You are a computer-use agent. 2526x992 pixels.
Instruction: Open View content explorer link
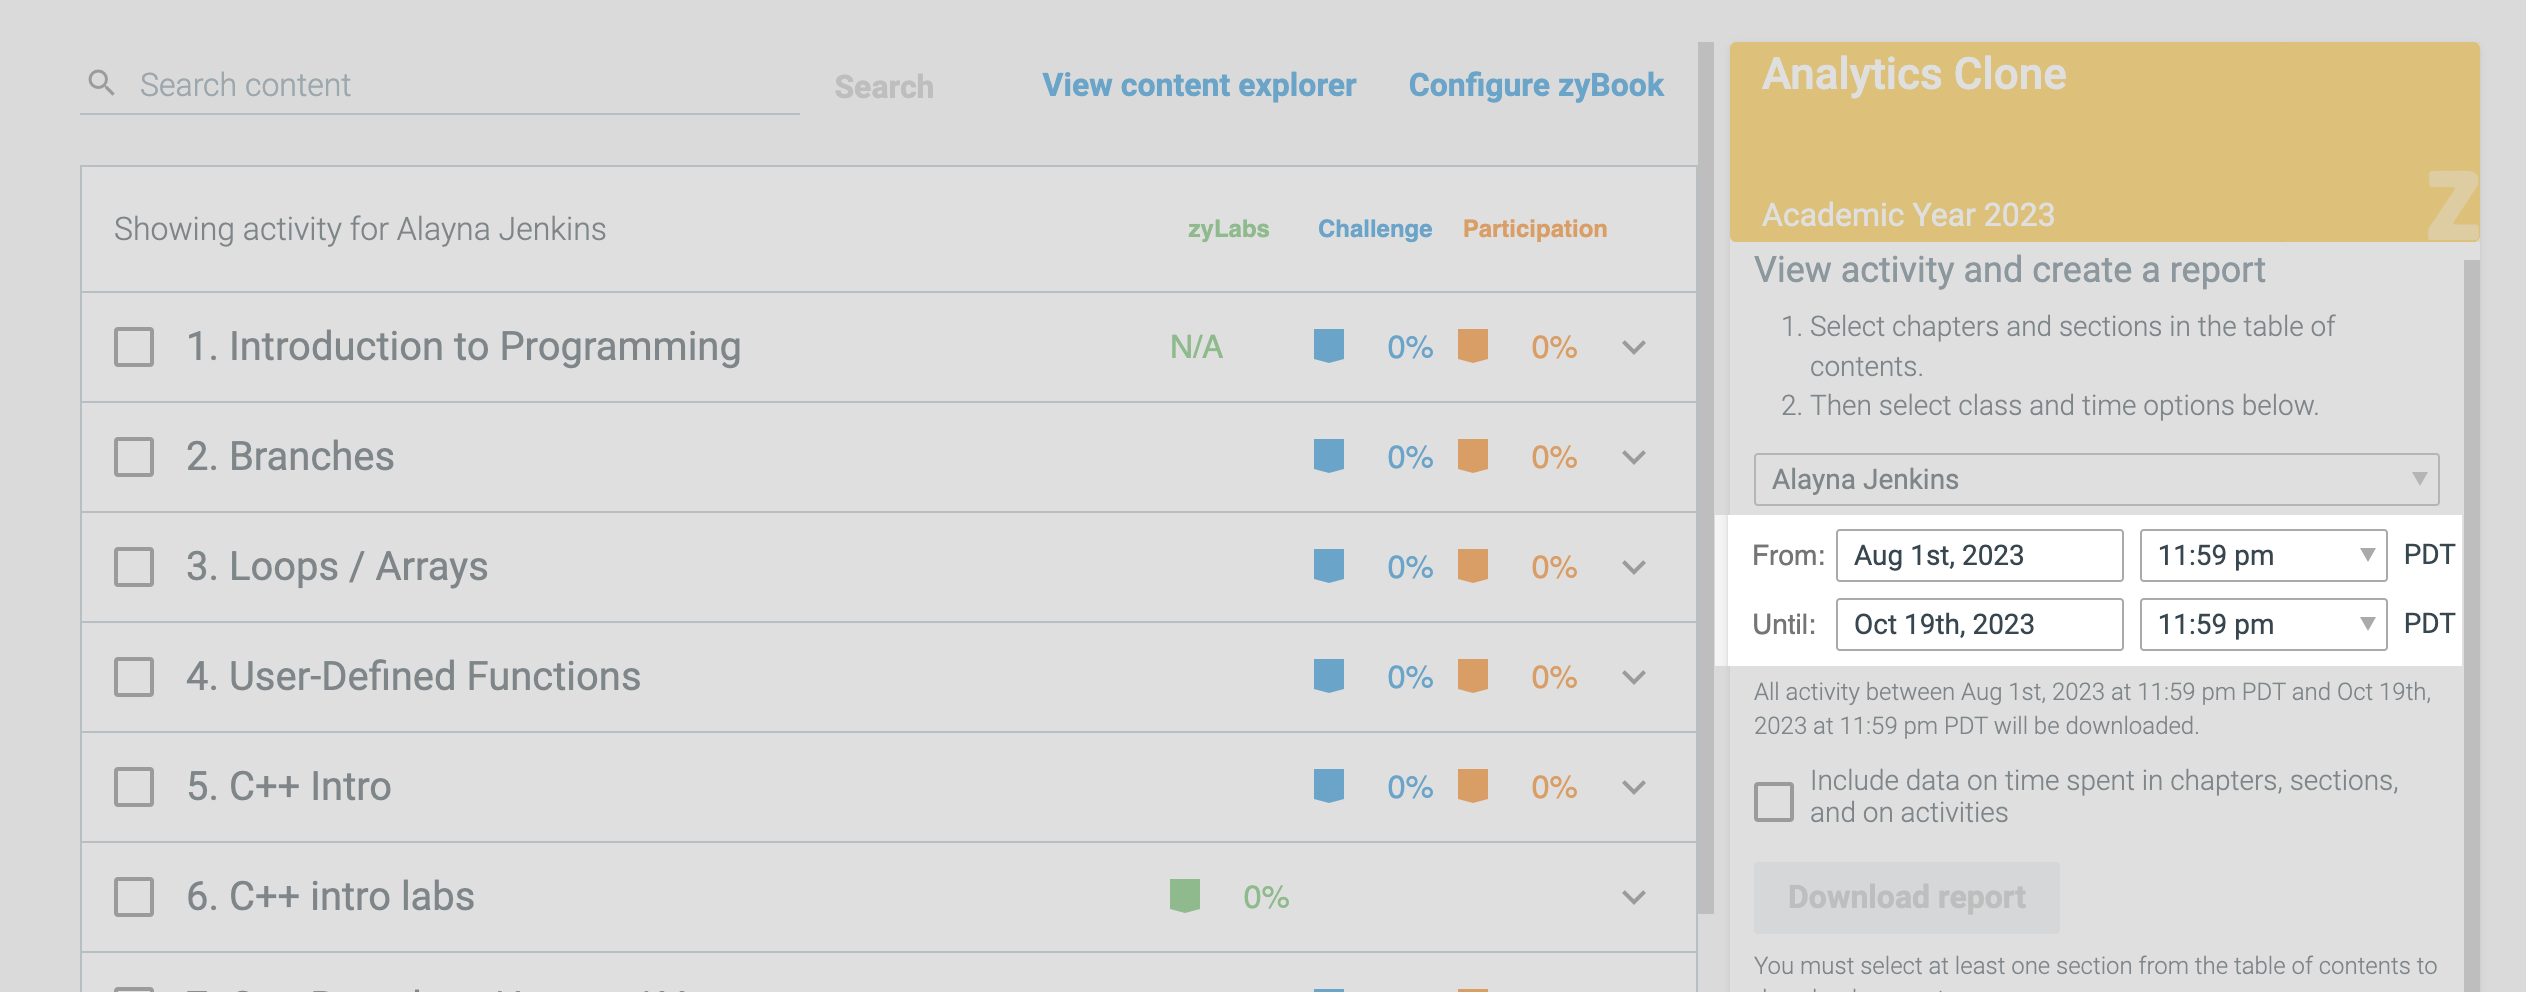1199,85
